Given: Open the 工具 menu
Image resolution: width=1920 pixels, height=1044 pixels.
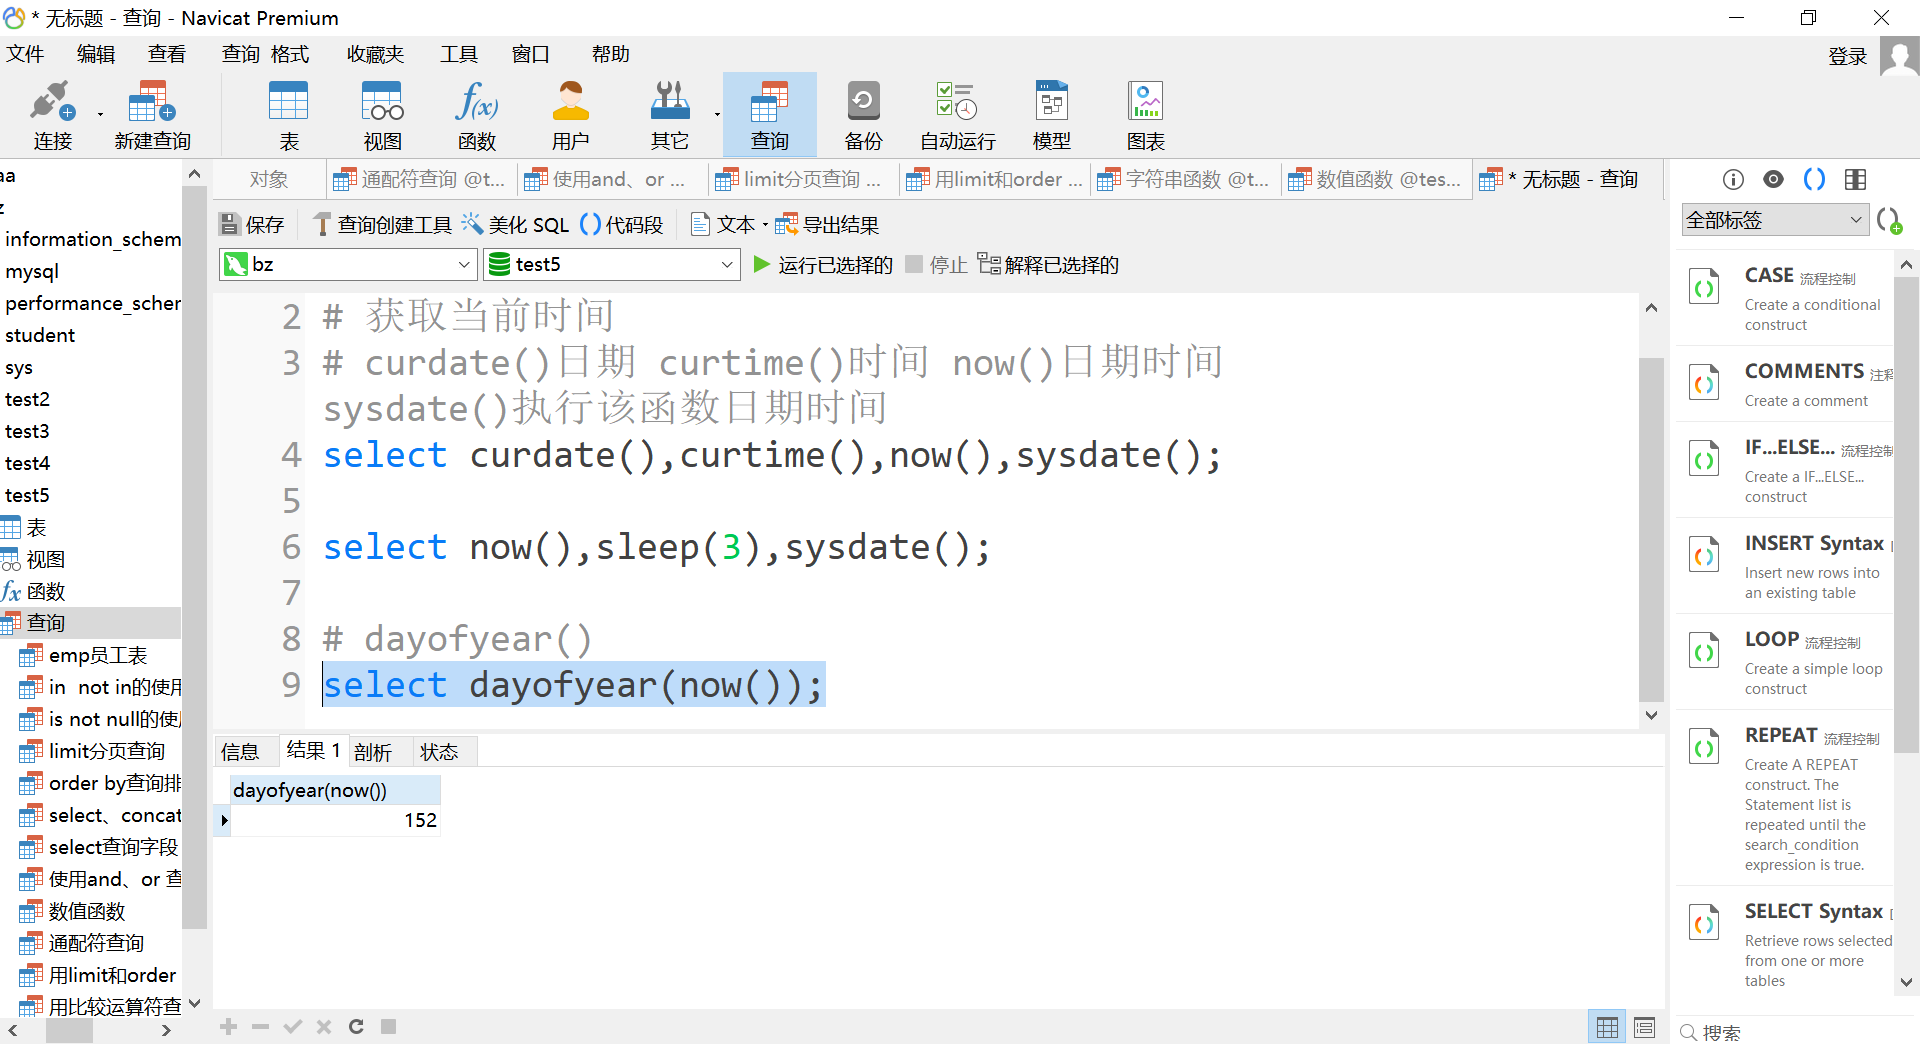Looking at the screenshot, I should [x=459, y=54].
